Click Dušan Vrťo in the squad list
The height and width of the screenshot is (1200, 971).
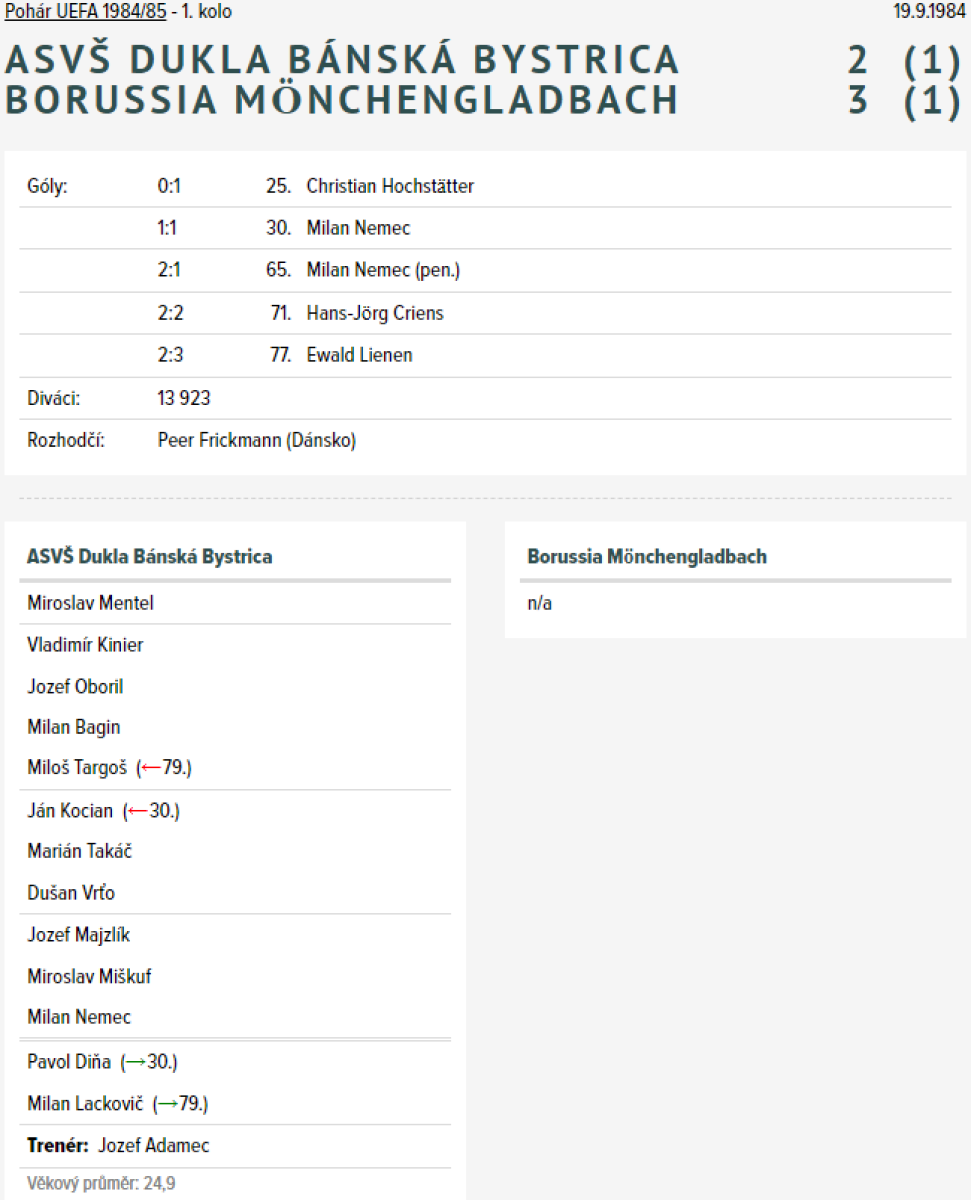pos(71,893)
